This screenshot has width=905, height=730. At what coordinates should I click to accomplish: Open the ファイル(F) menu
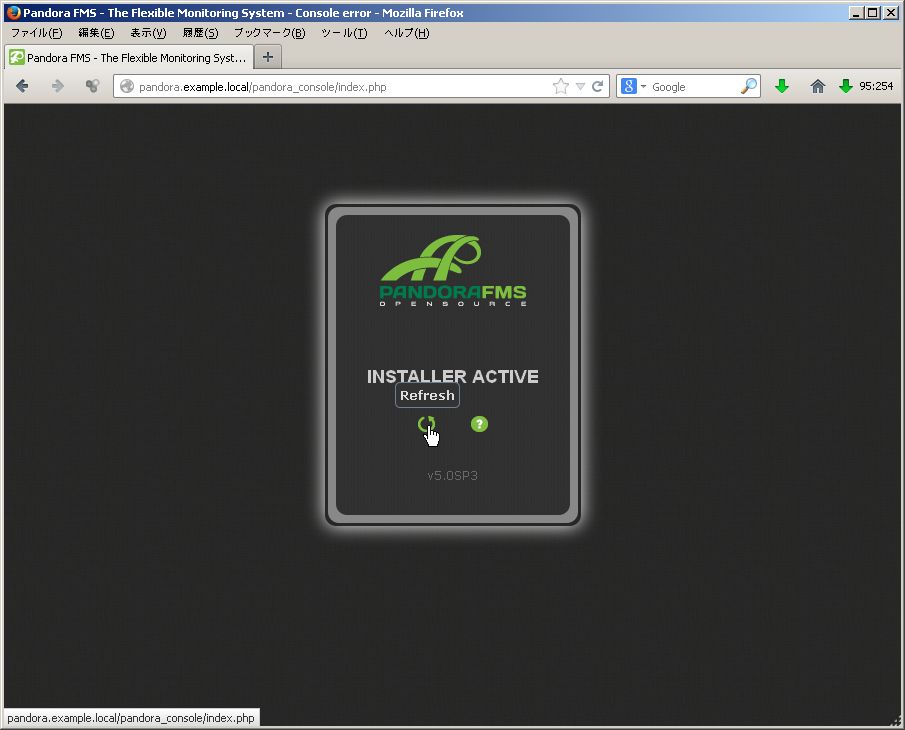[x=37, y=33]
